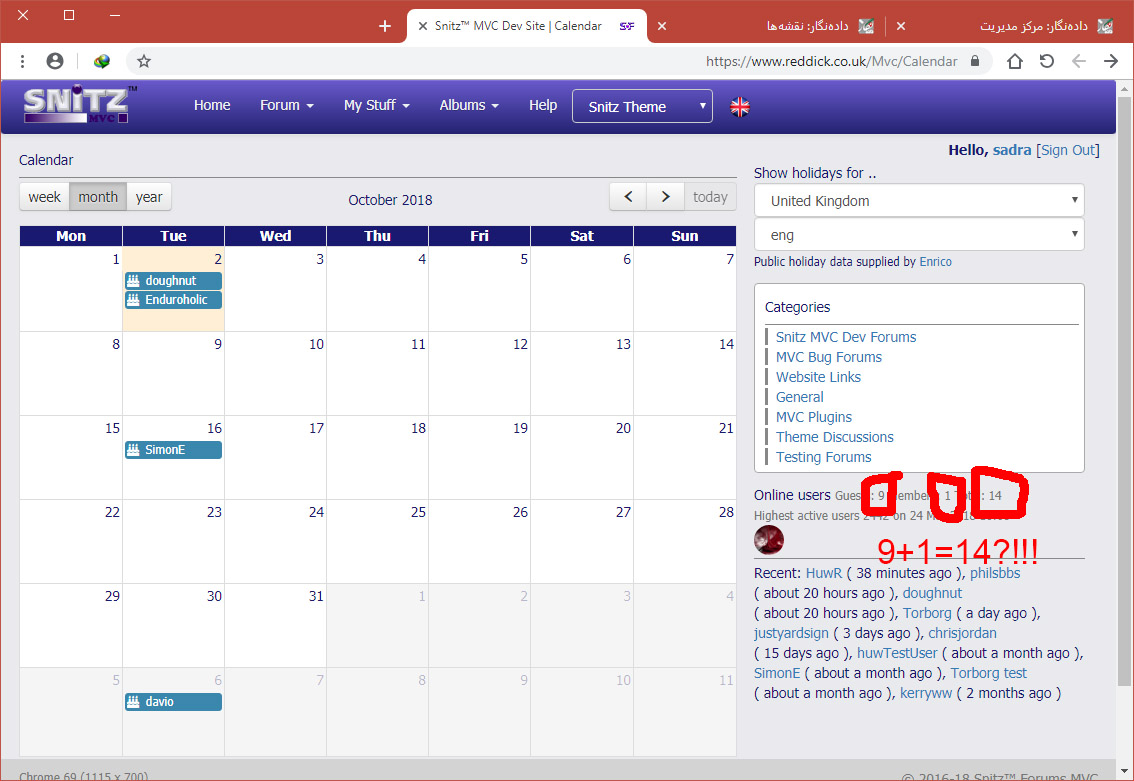1134x781 pixels.
Task: Reload the page with the refresh icon
Action: (x=1046, y=61)
